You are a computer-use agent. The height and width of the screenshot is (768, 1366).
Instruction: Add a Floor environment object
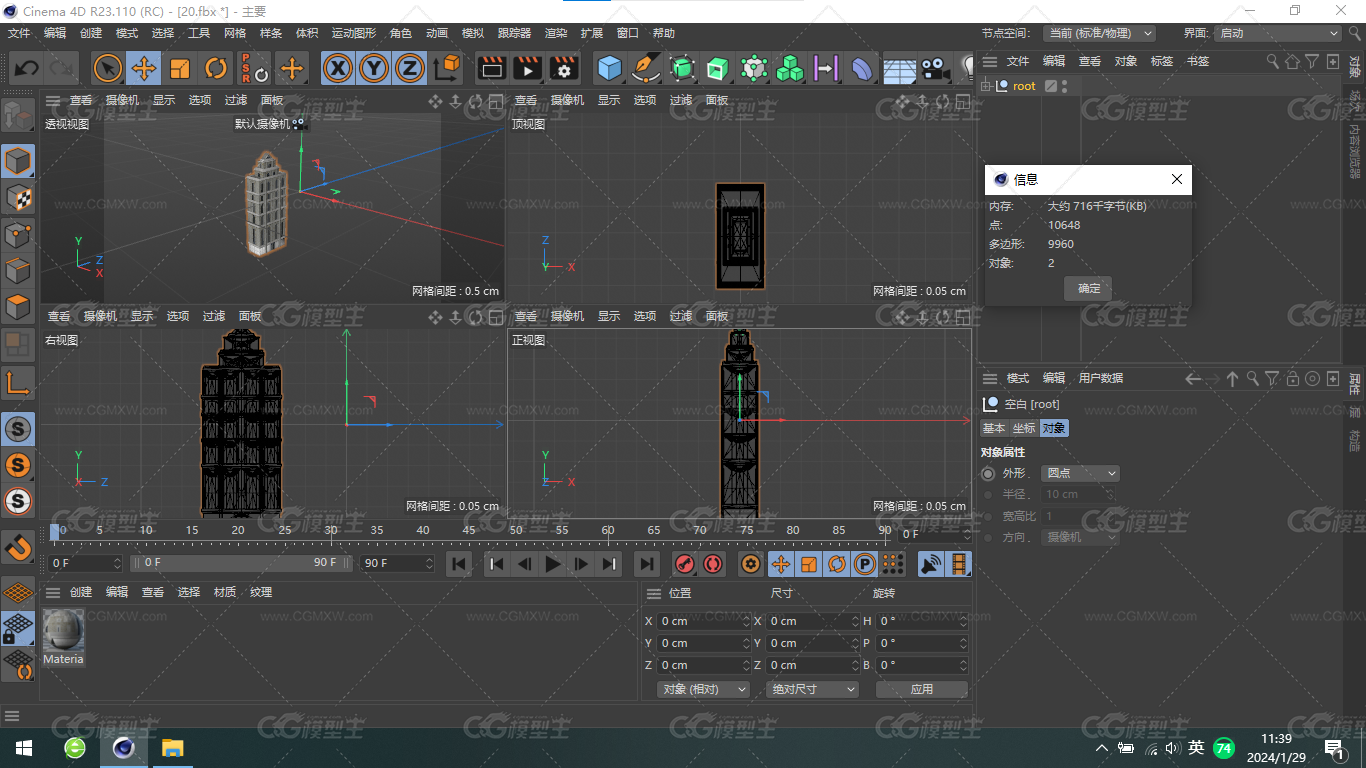(x=899, y=68)
